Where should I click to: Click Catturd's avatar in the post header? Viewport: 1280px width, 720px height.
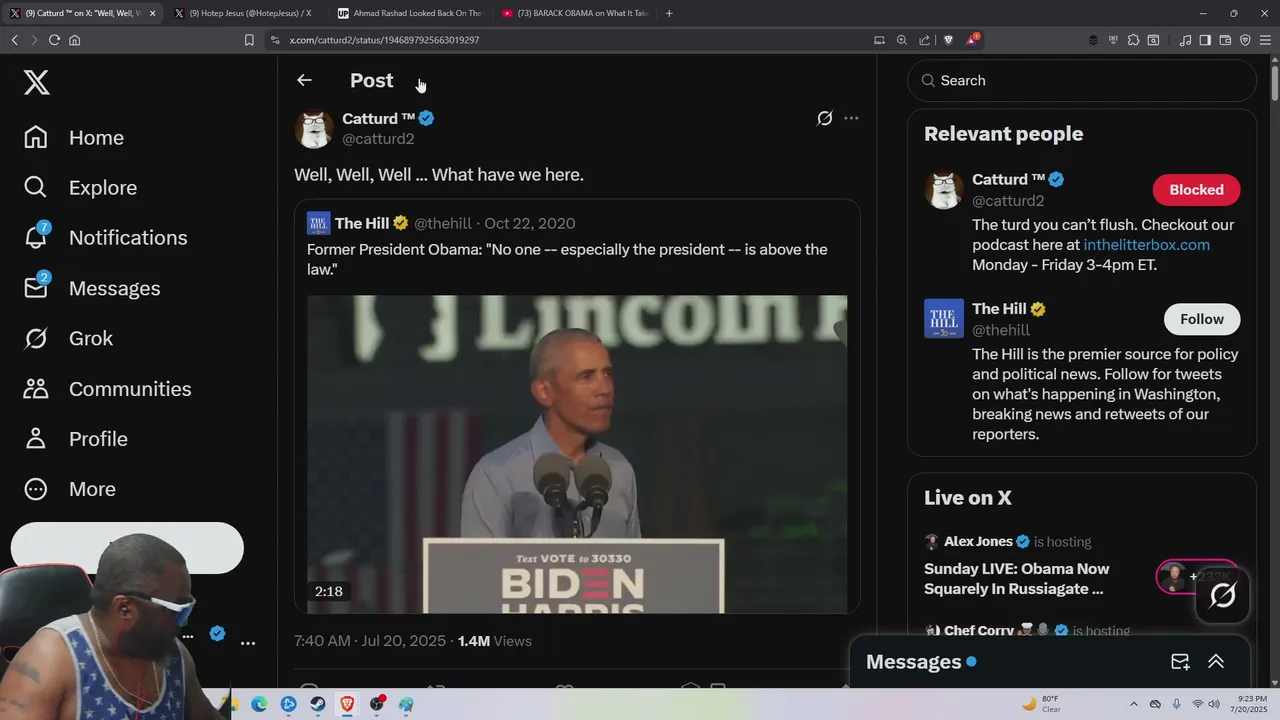click(314, 129)
